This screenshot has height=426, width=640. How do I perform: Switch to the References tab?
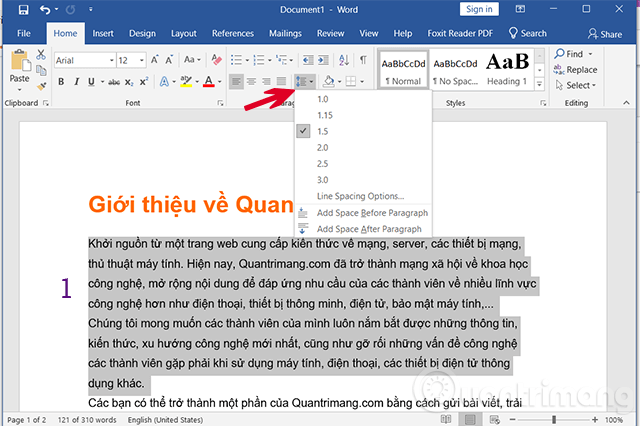tap(233, 33)
